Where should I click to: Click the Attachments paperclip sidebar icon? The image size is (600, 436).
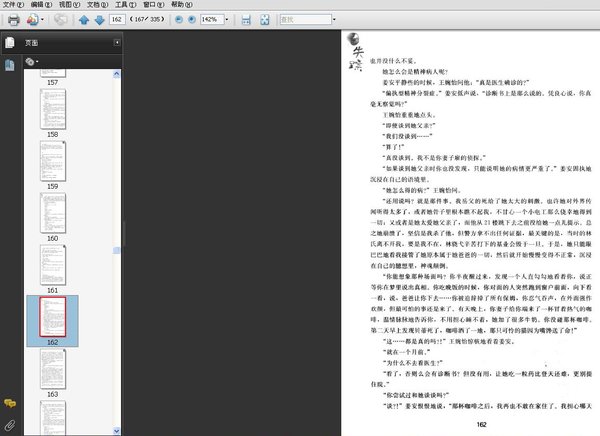10,425
